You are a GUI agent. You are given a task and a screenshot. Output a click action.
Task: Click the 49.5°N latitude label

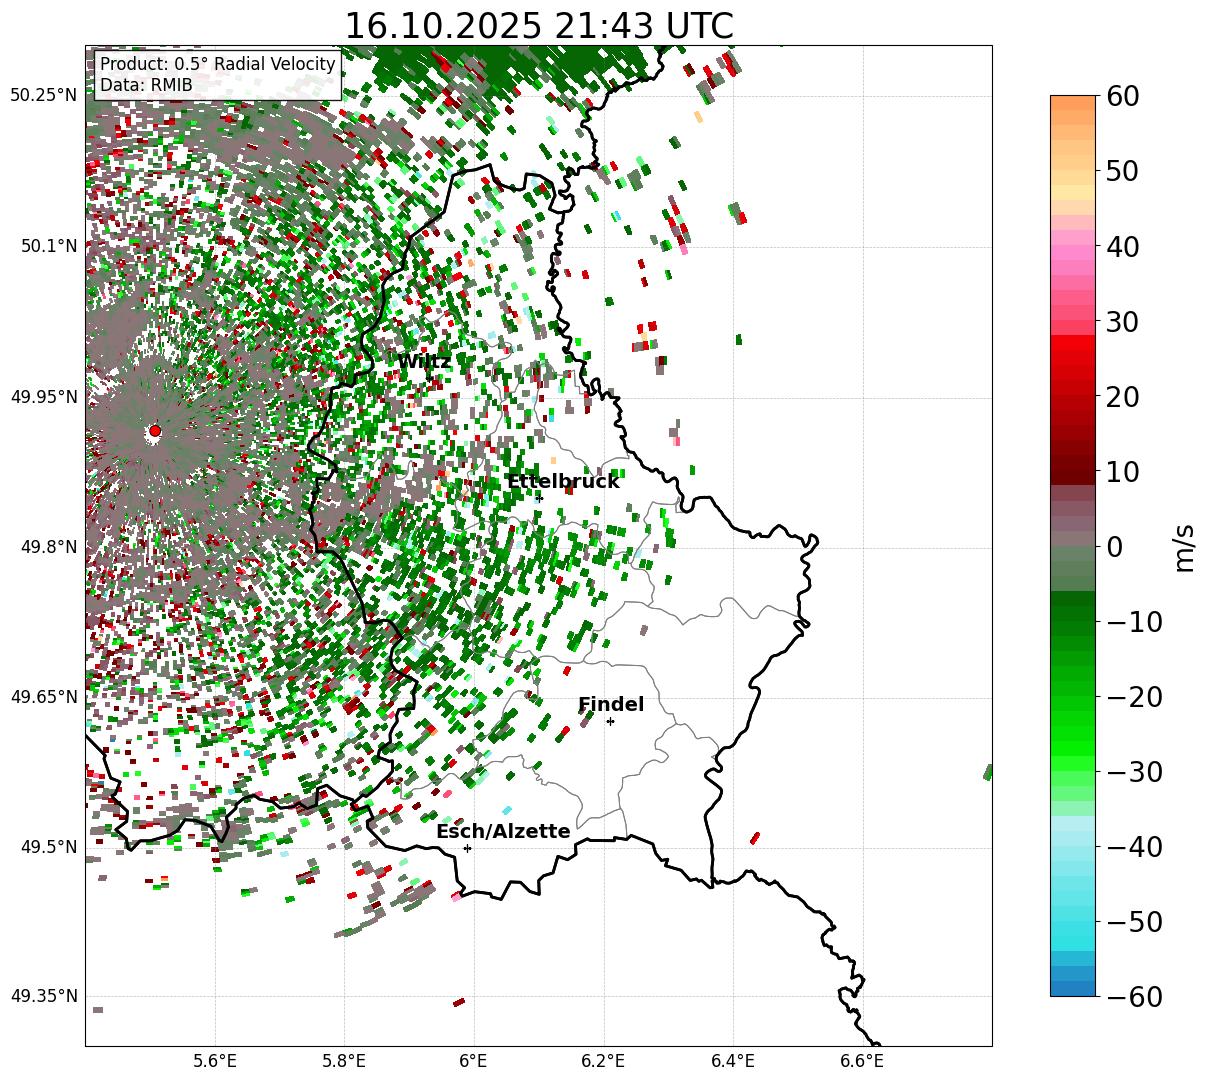click(x=48, y=847)
